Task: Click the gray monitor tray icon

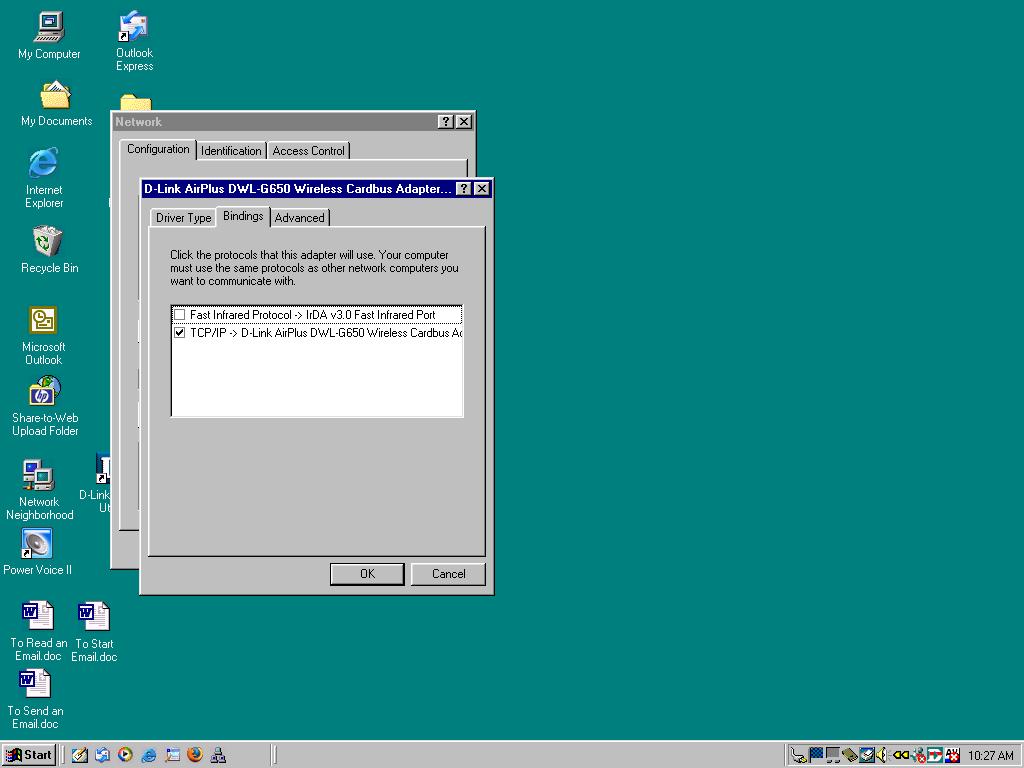Action: [x=833, y=756]
